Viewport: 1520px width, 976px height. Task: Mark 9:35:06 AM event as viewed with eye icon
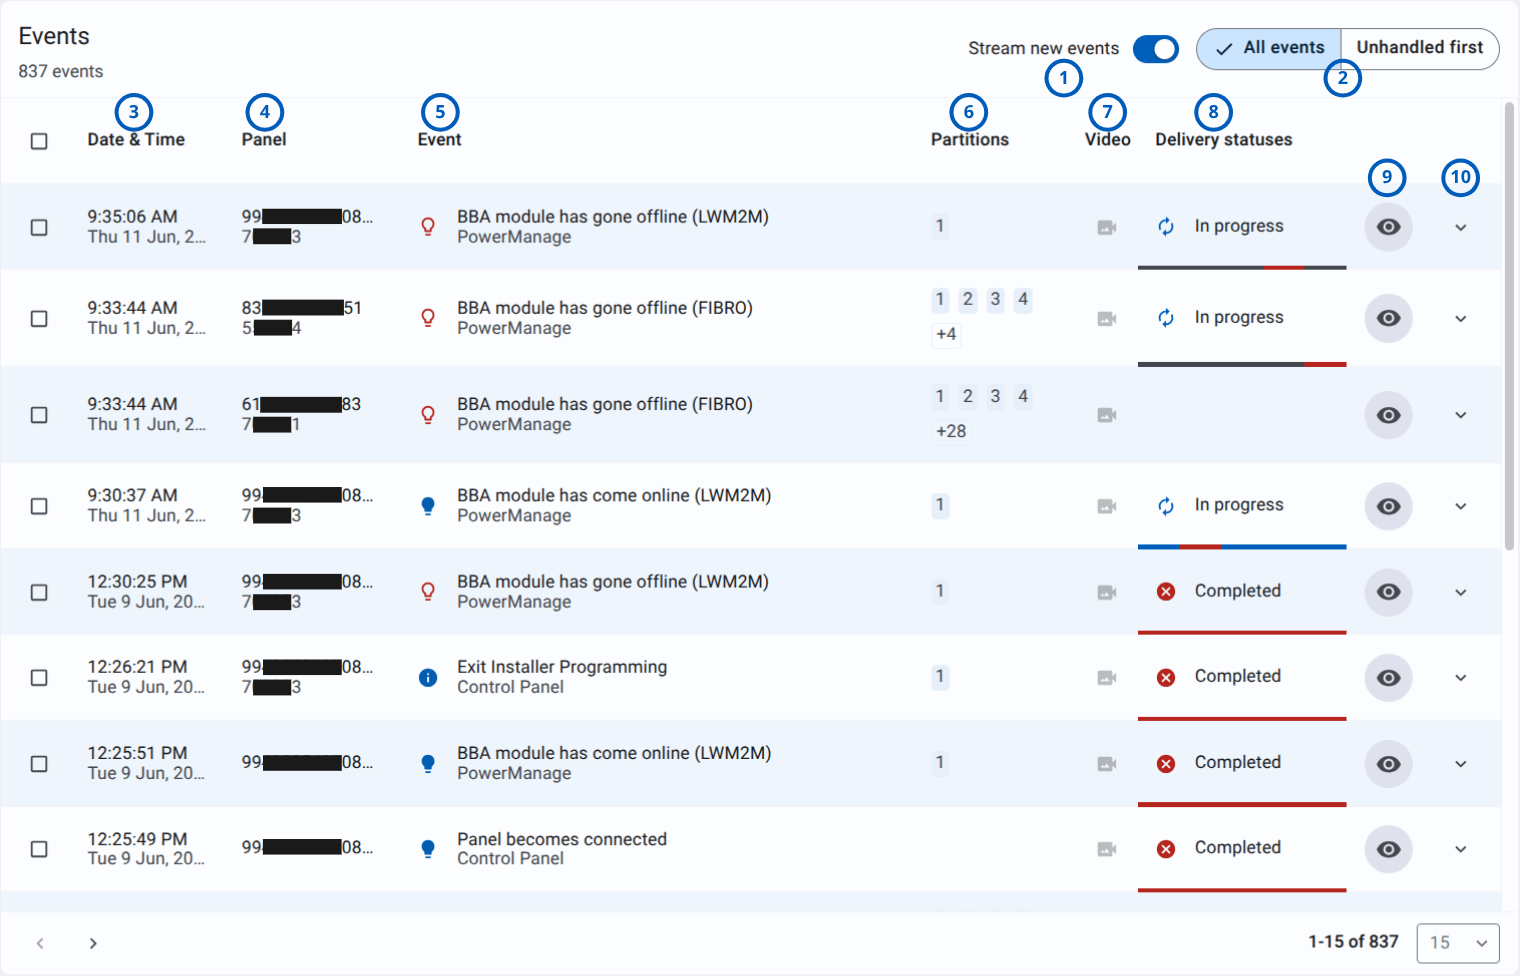tap(1389, 227)
